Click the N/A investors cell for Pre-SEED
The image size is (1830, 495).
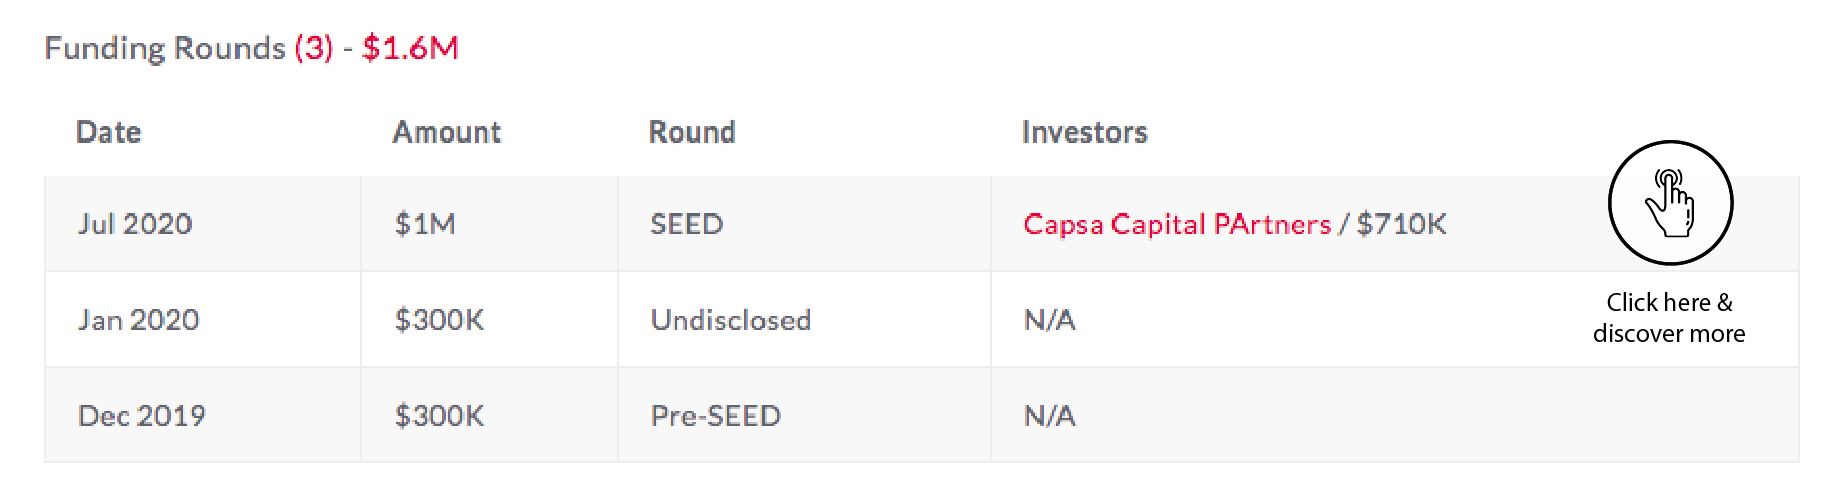pos(1049,416)
